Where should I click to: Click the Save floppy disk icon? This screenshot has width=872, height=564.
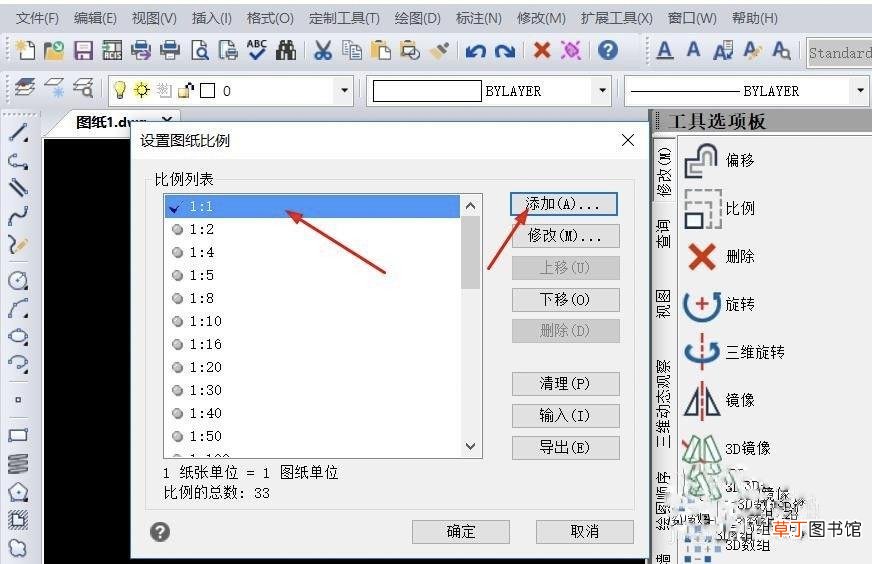point(83,51)
